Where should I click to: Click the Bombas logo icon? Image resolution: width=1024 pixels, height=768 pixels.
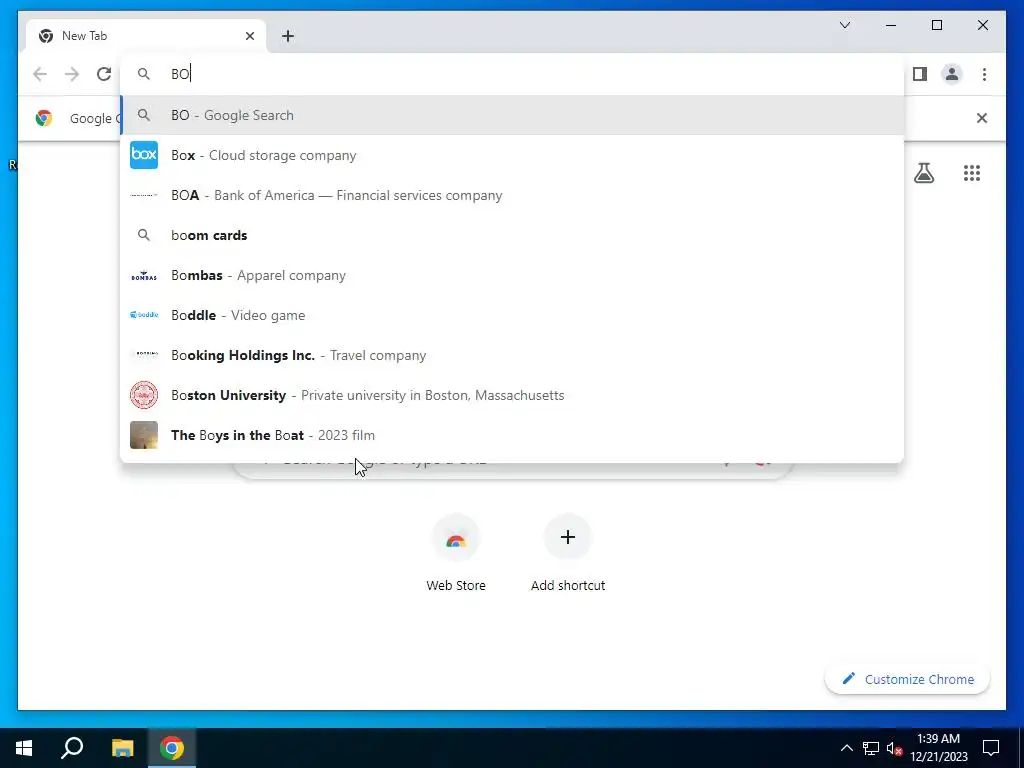point(144,276)
